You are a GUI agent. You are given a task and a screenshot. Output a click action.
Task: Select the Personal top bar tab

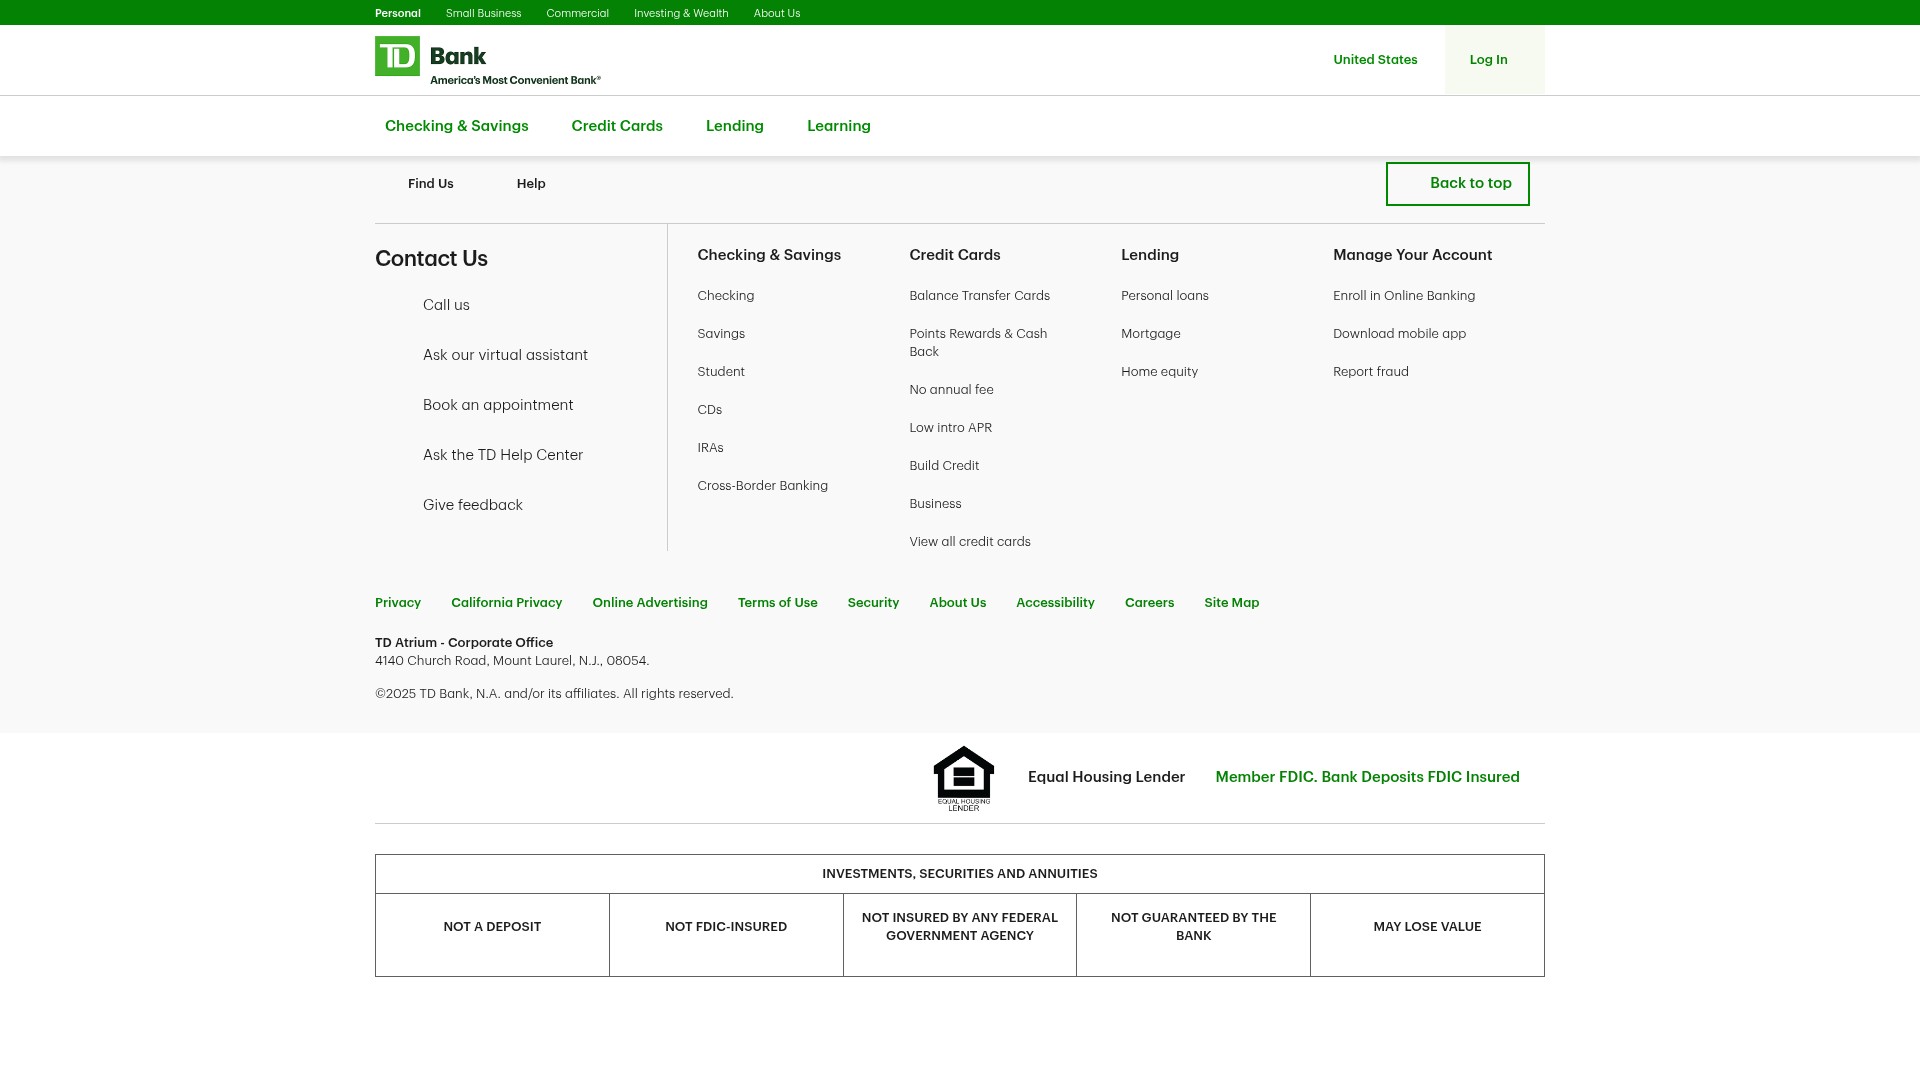[x=398, y=13]
